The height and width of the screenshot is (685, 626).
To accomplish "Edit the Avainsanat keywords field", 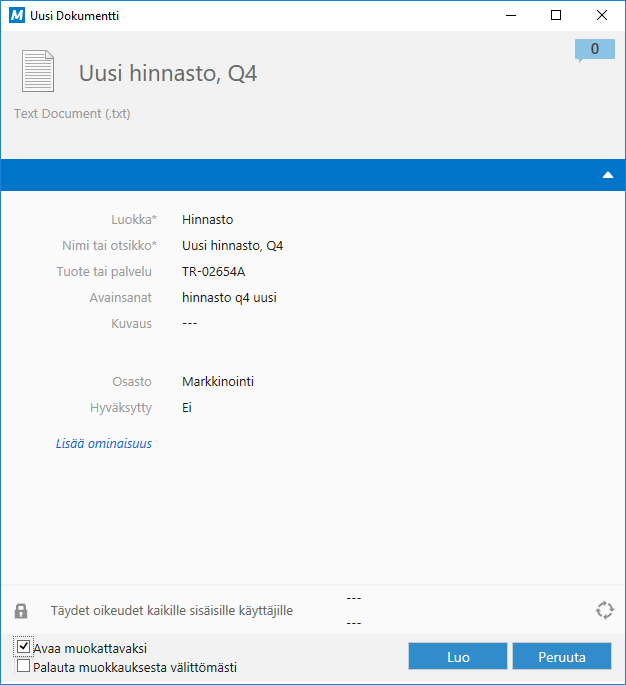I will [x=229, y=297].
